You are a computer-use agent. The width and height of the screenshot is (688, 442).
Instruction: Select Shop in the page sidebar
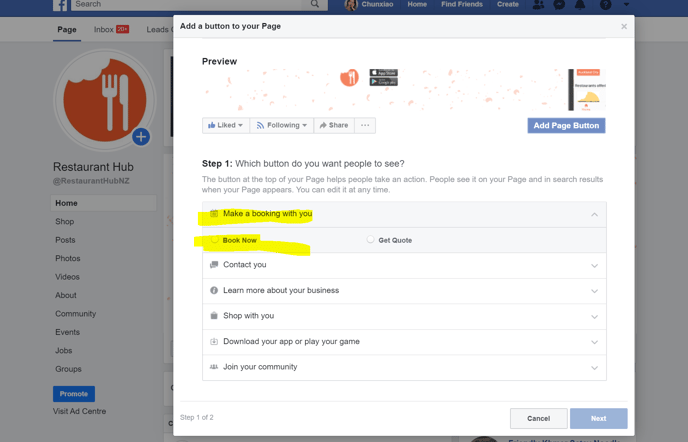(64, 222)
